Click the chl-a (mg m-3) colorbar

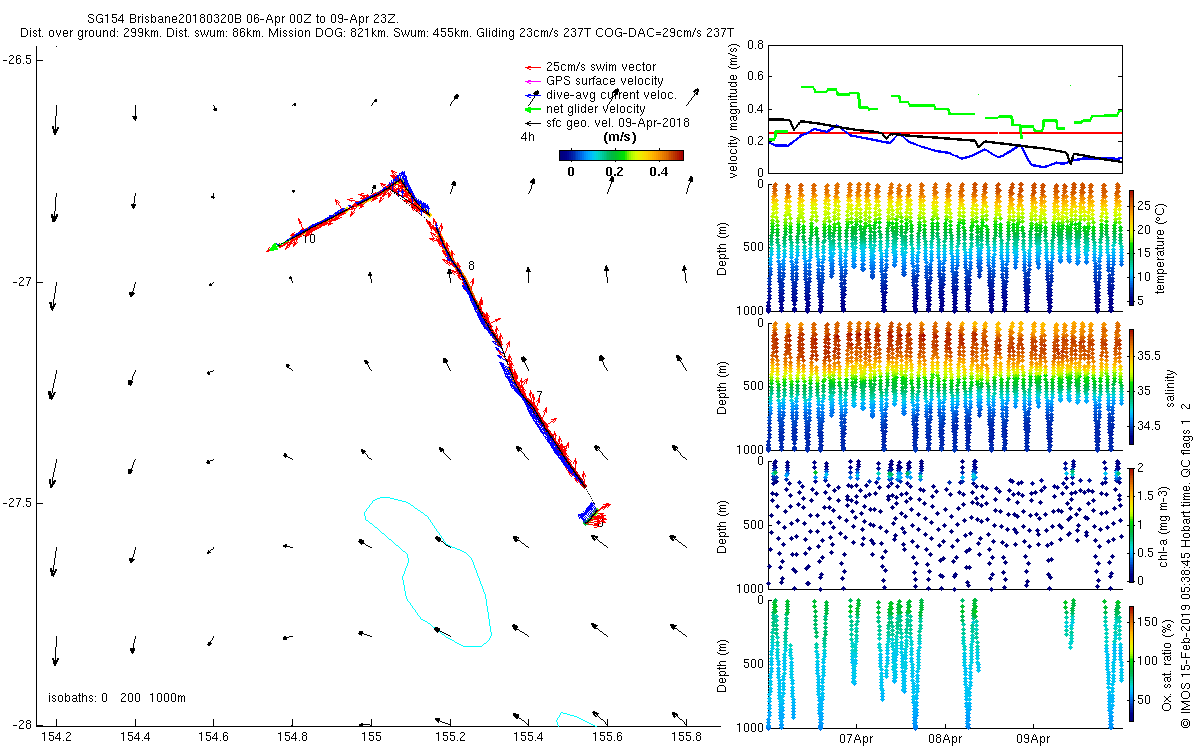tap(1131, 522)
